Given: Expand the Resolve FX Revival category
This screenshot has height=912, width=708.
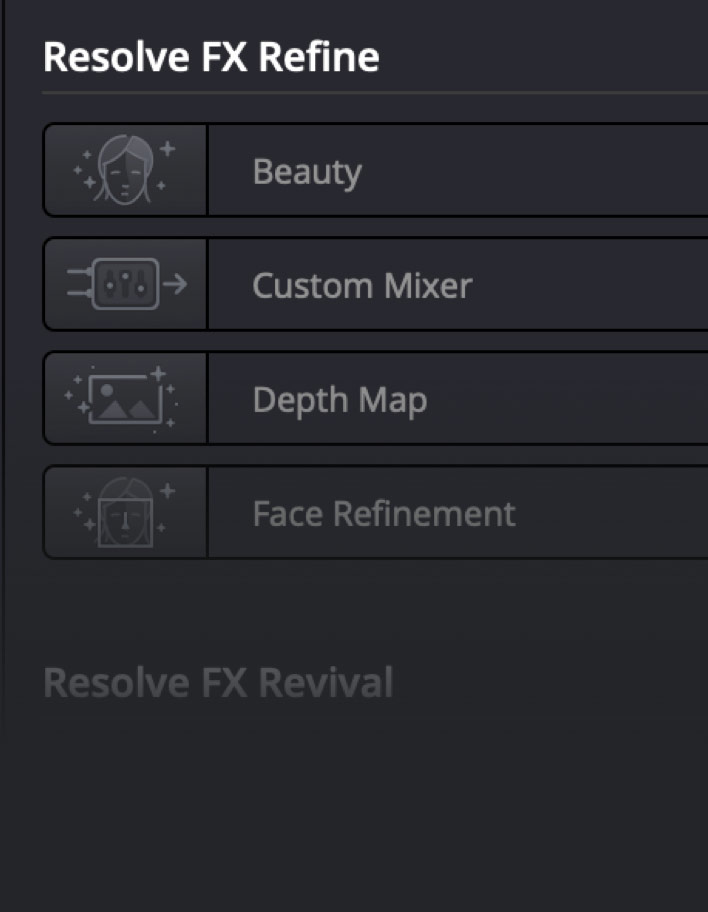Looking at the screenshot, I should point(220,682).
